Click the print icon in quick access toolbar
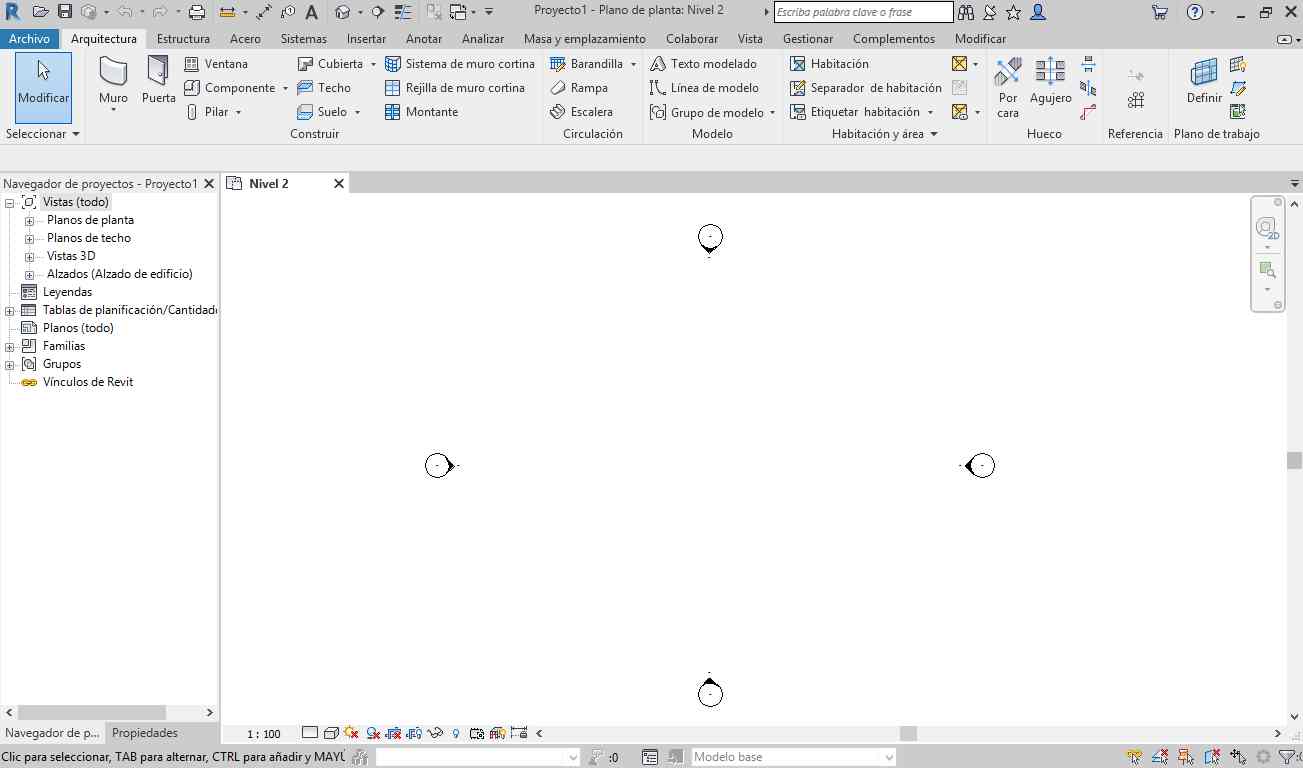The image size is (1303, 768). tap(197, 12)
